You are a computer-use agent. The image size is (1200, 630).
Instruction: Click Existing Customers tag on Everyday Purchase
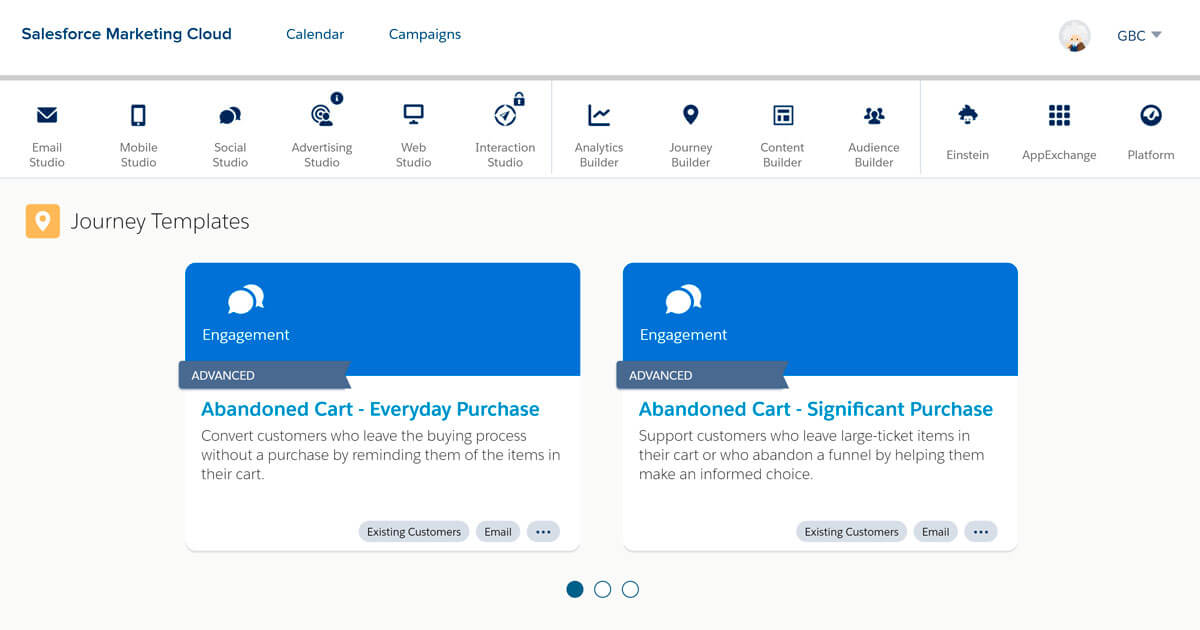[414, 532]
